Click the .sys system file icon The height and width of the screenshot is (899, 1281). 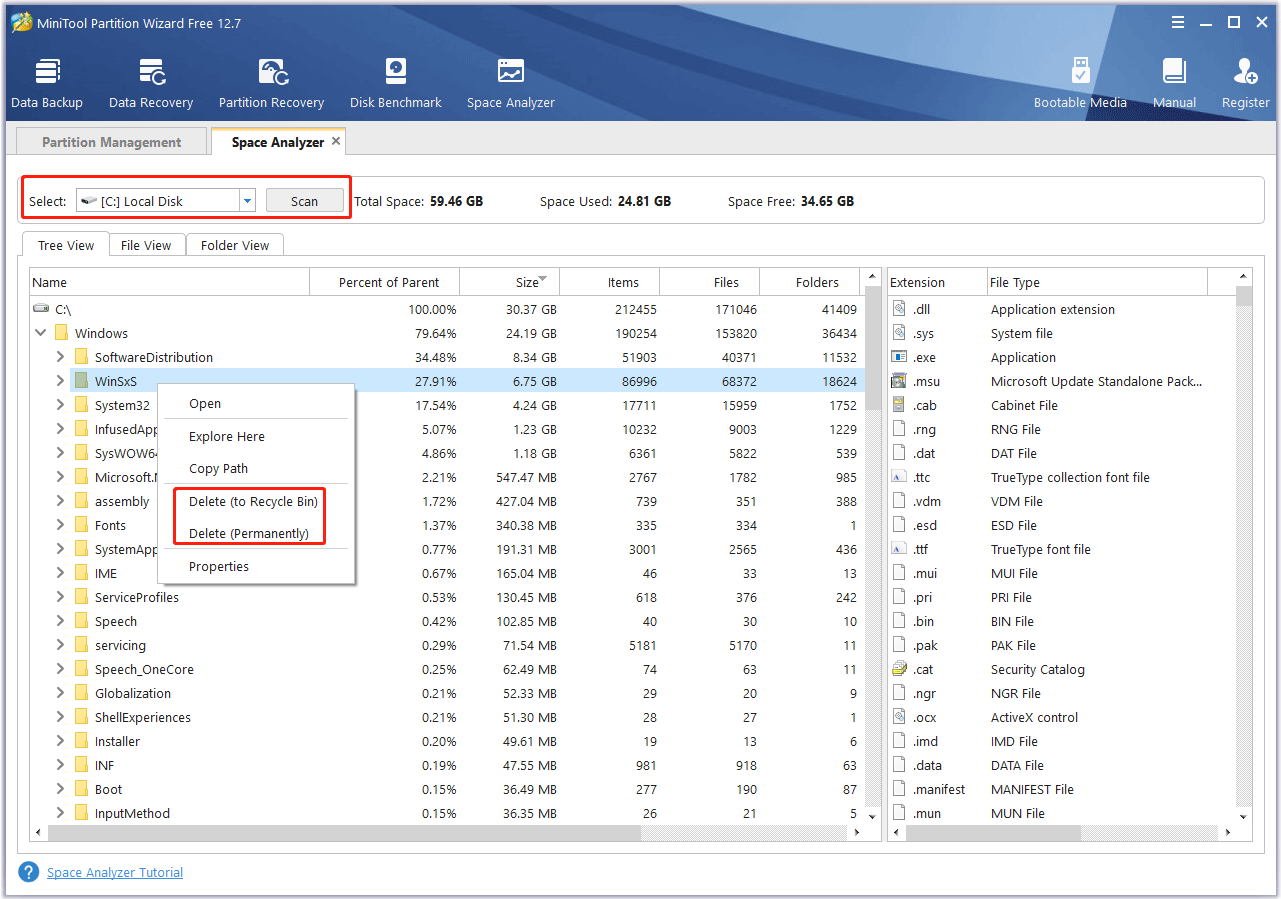[899, 333]
